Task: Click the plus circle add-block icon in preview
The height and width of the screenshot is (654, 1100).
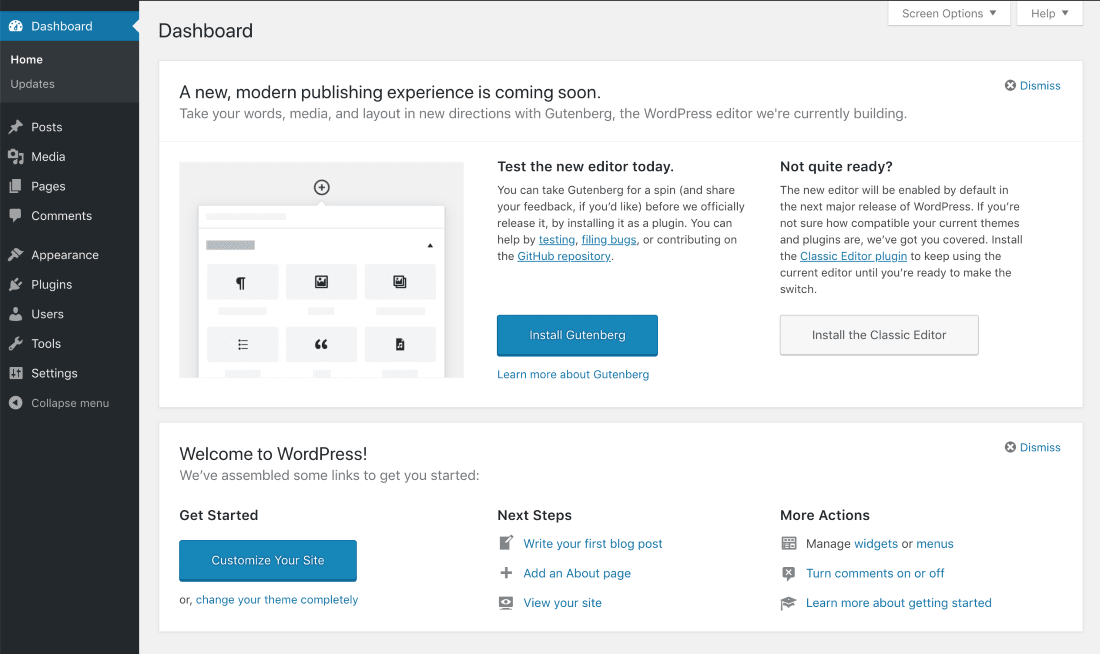Action: coord(321,187)
